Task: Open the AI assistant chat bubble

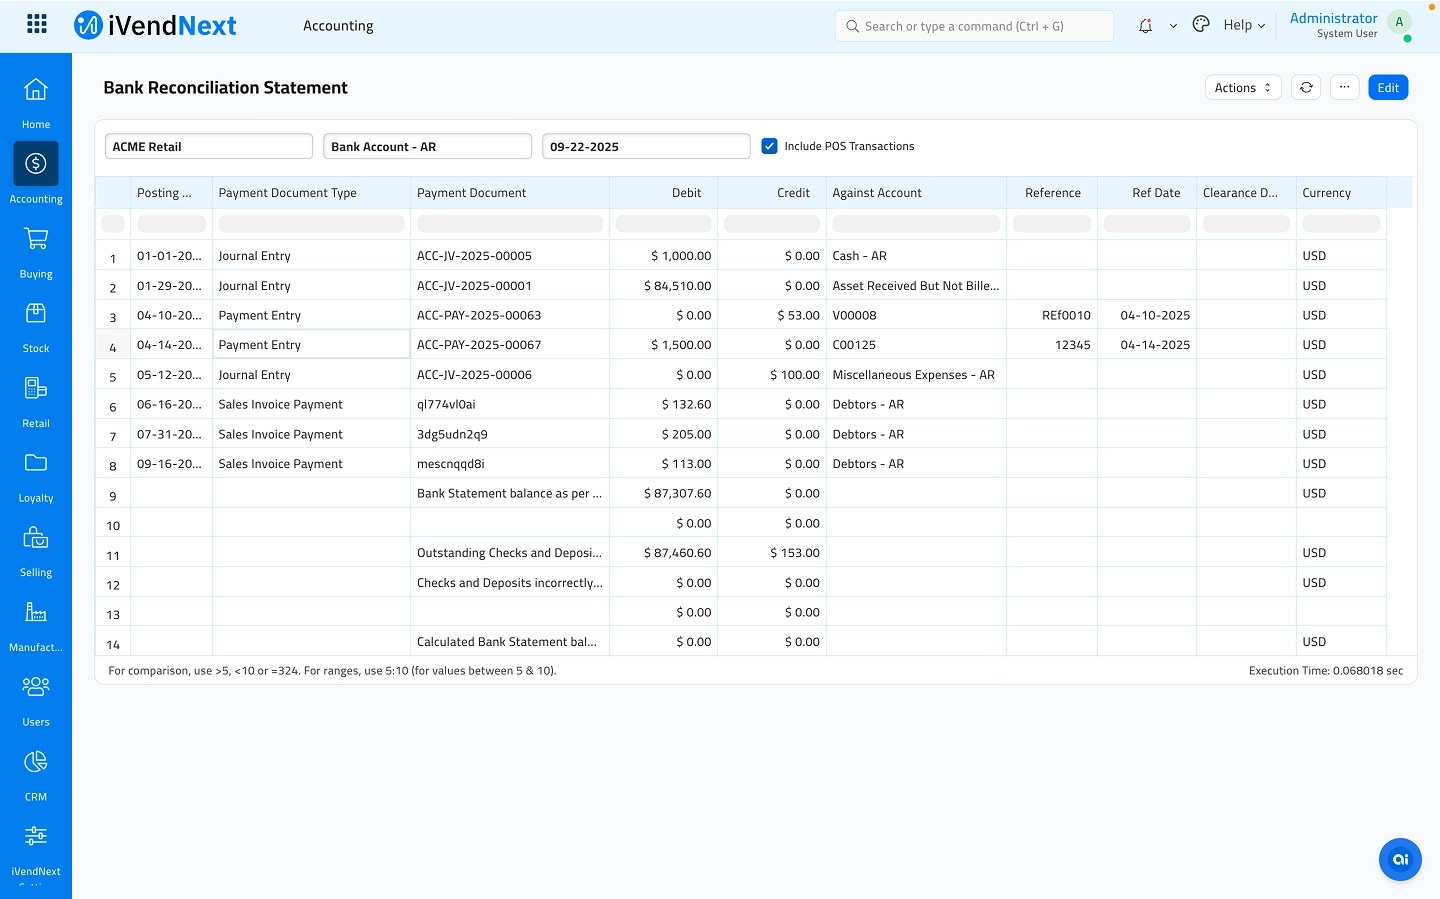Action: pos(1400,859)
